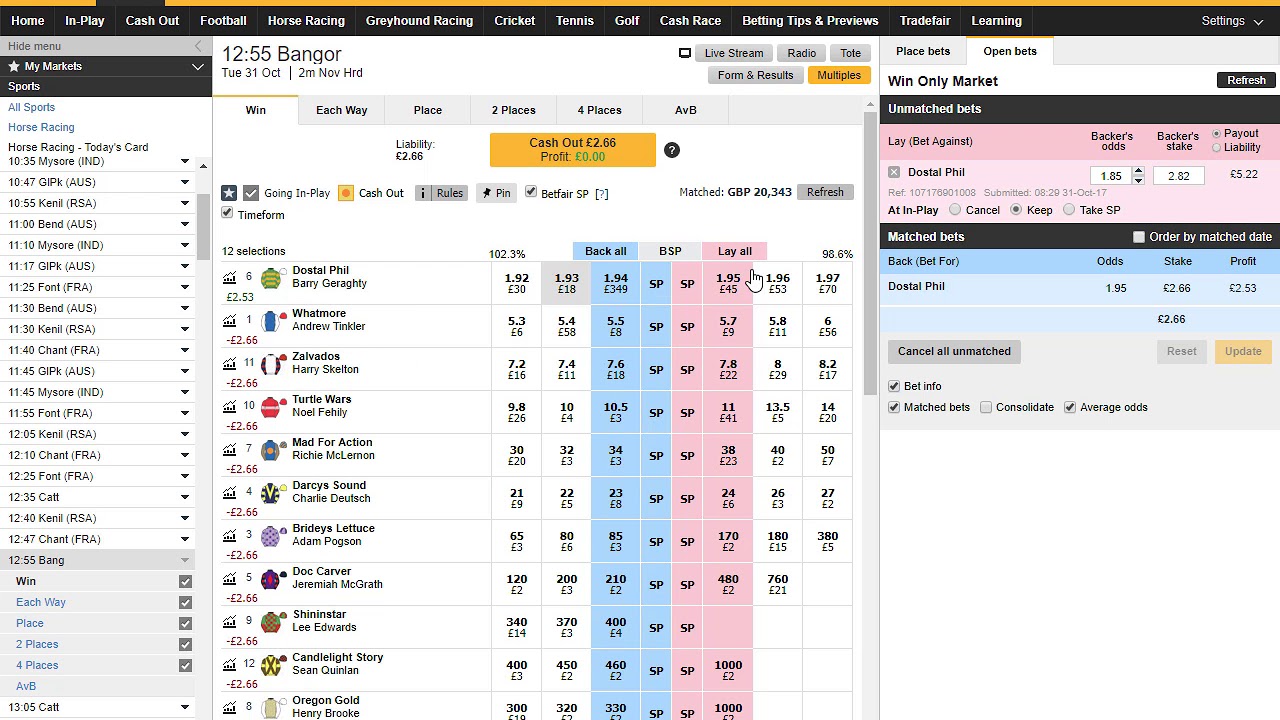Open the Rules info button
Viewport: 1280px width, 720px height.
point(440,193)
